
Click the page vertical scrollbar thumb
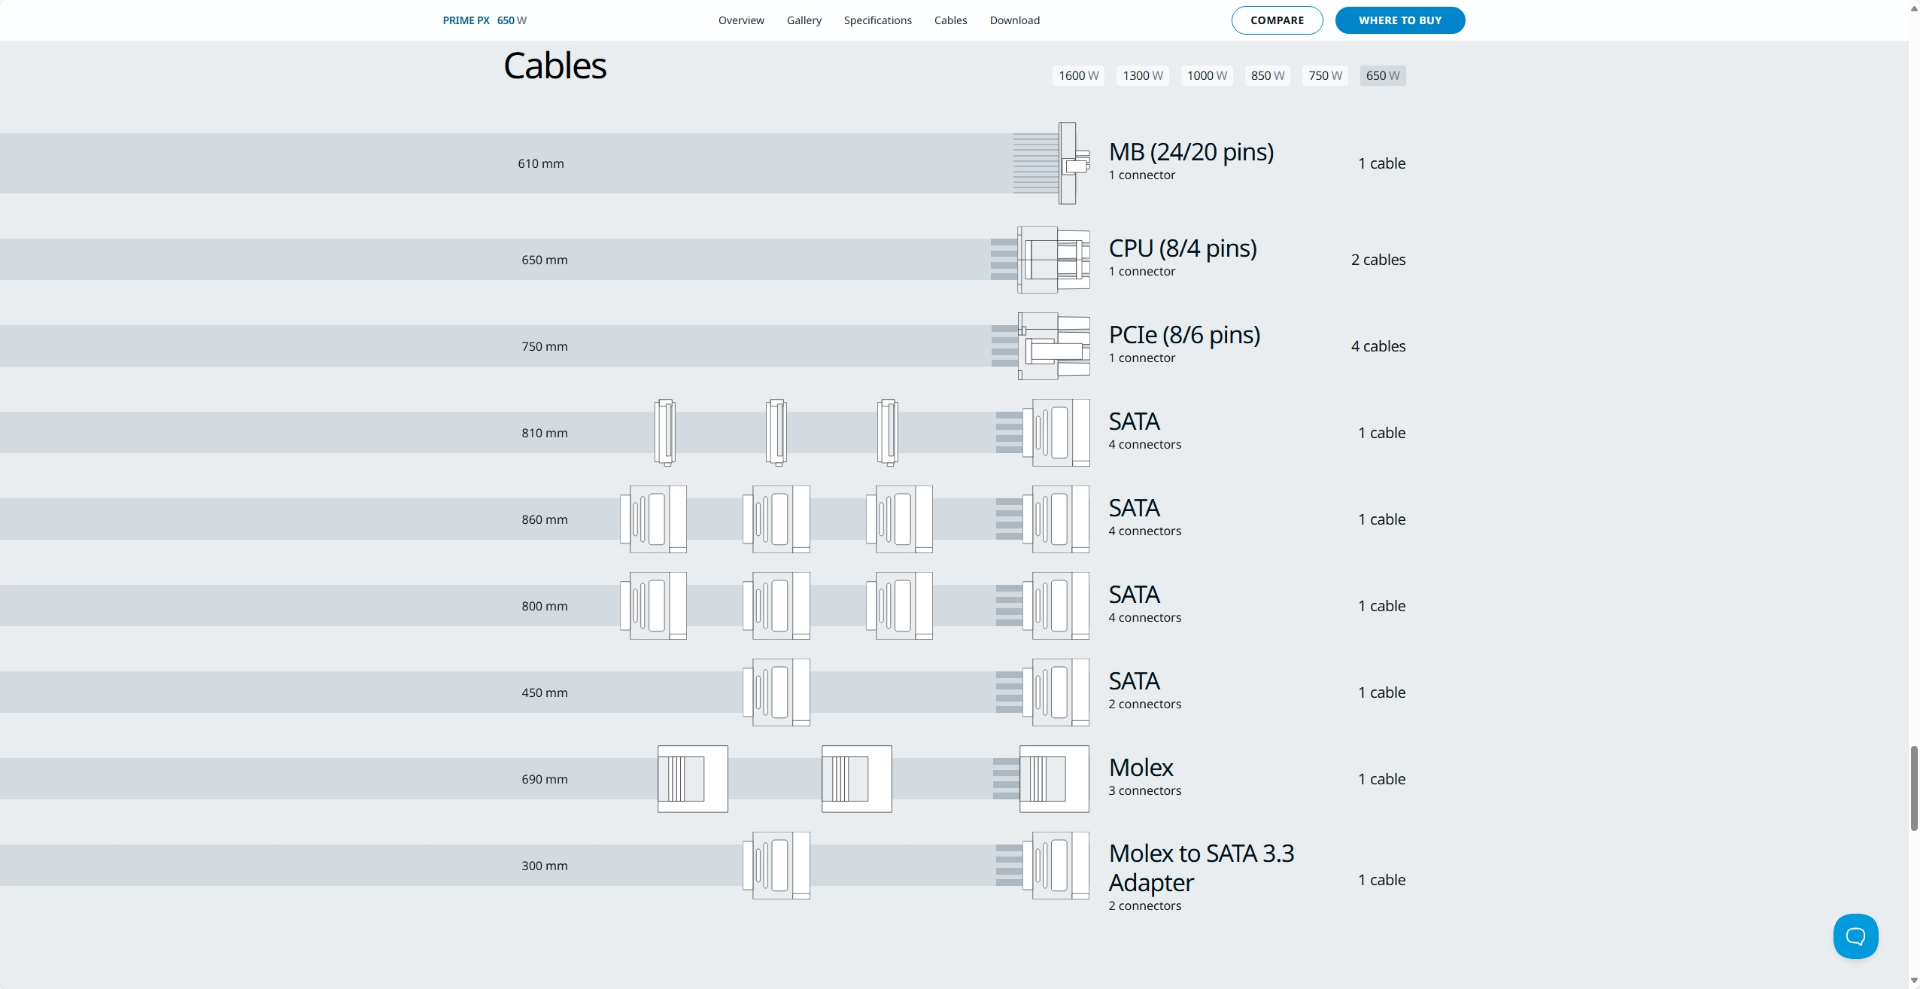coord(1913,788)
